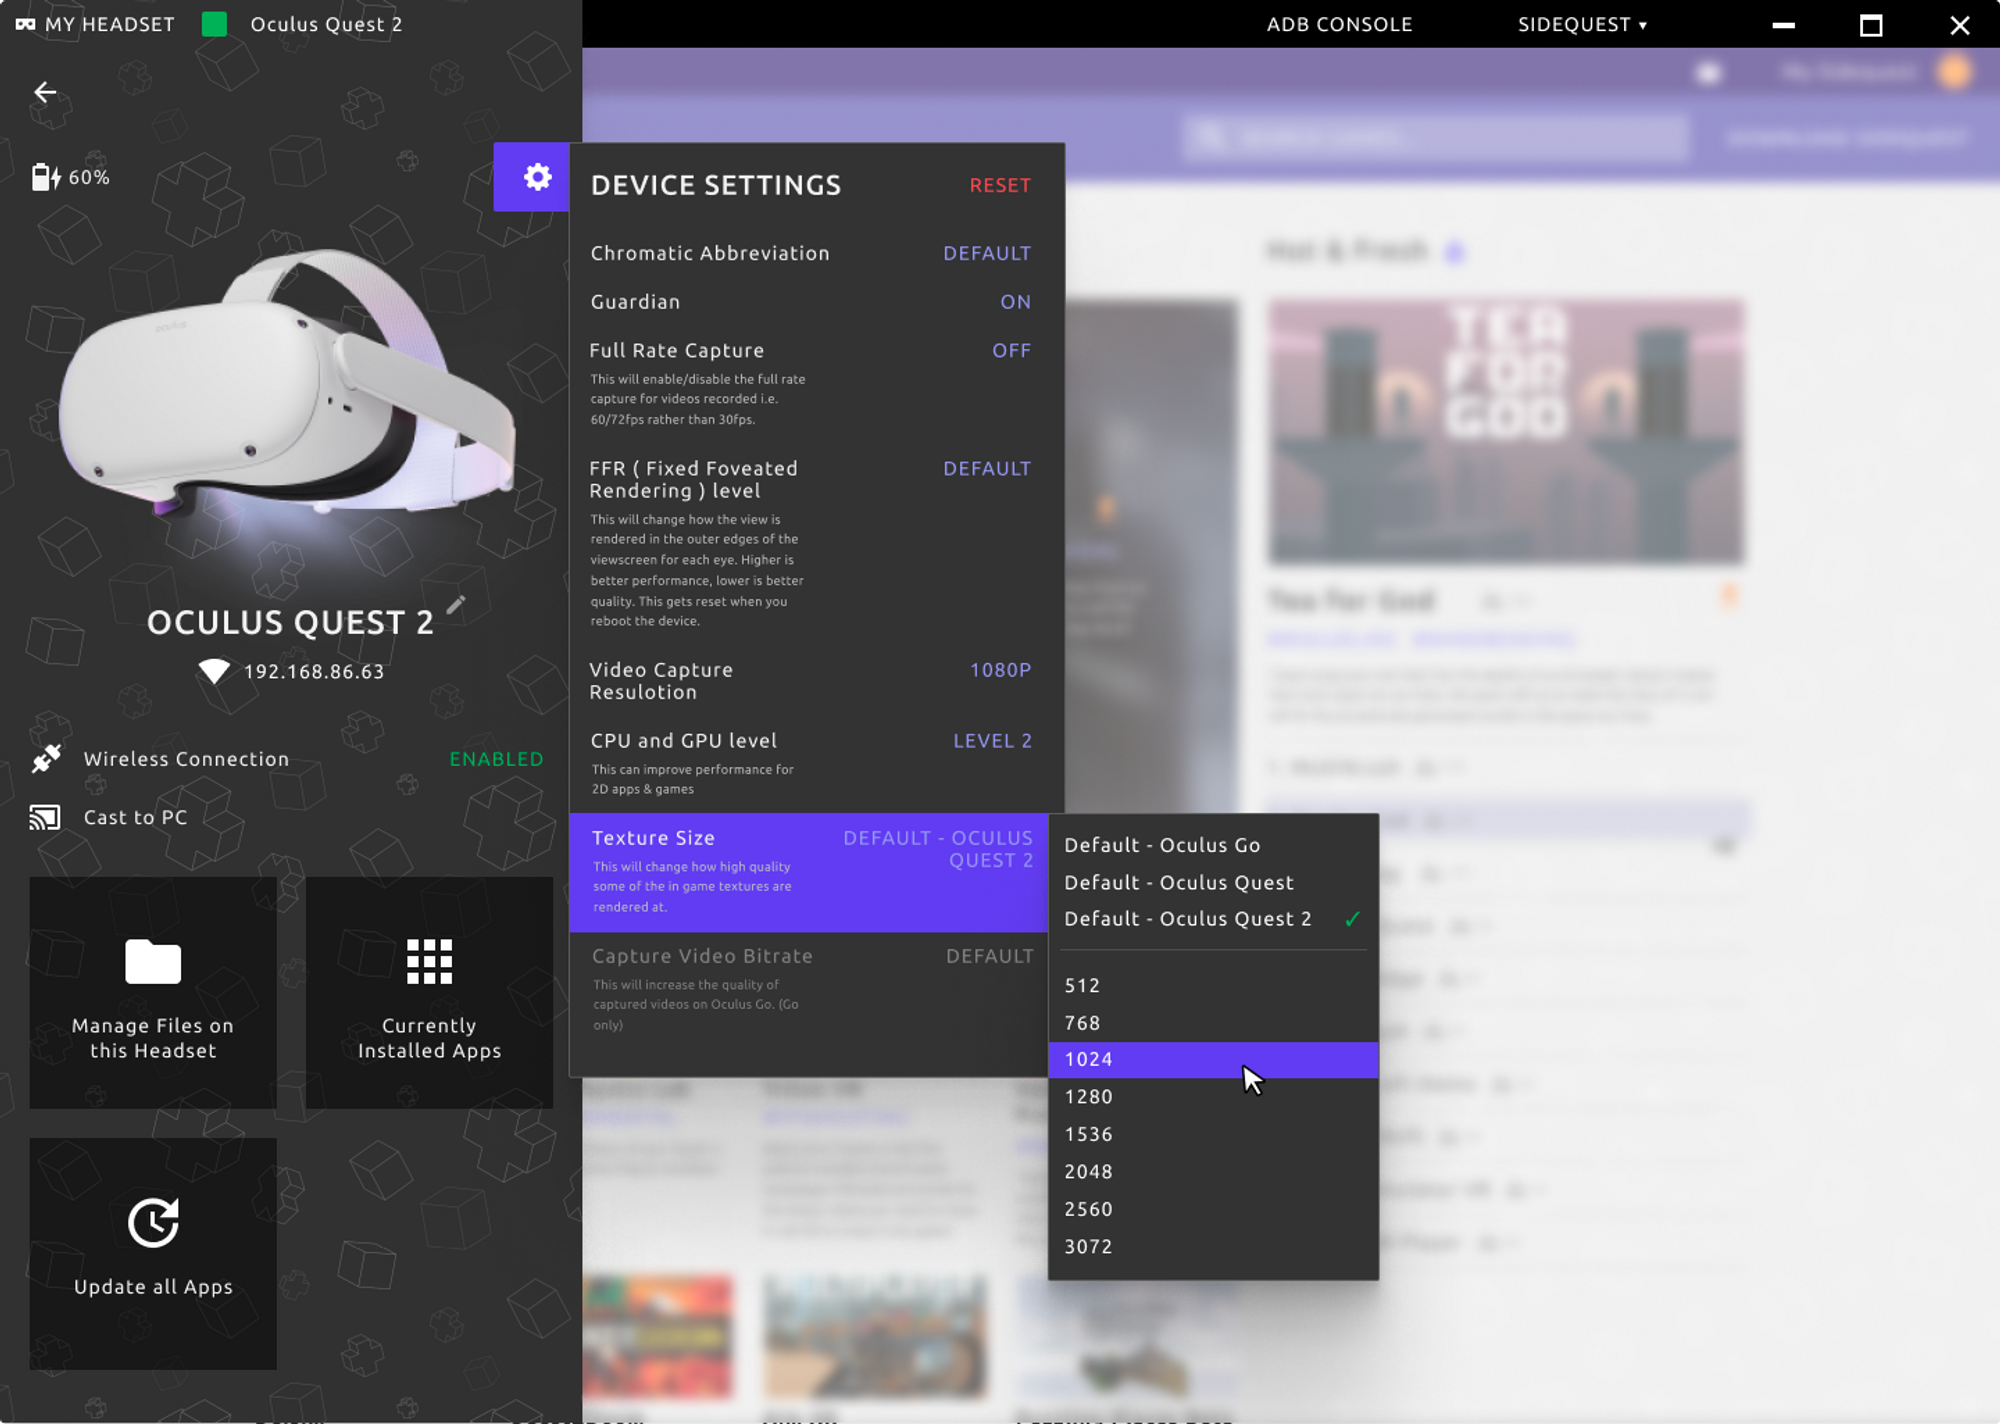Click the Oculus Quest 2 title text
The height and width of the screenshot is (1424, 2000).
click(326, 24)
